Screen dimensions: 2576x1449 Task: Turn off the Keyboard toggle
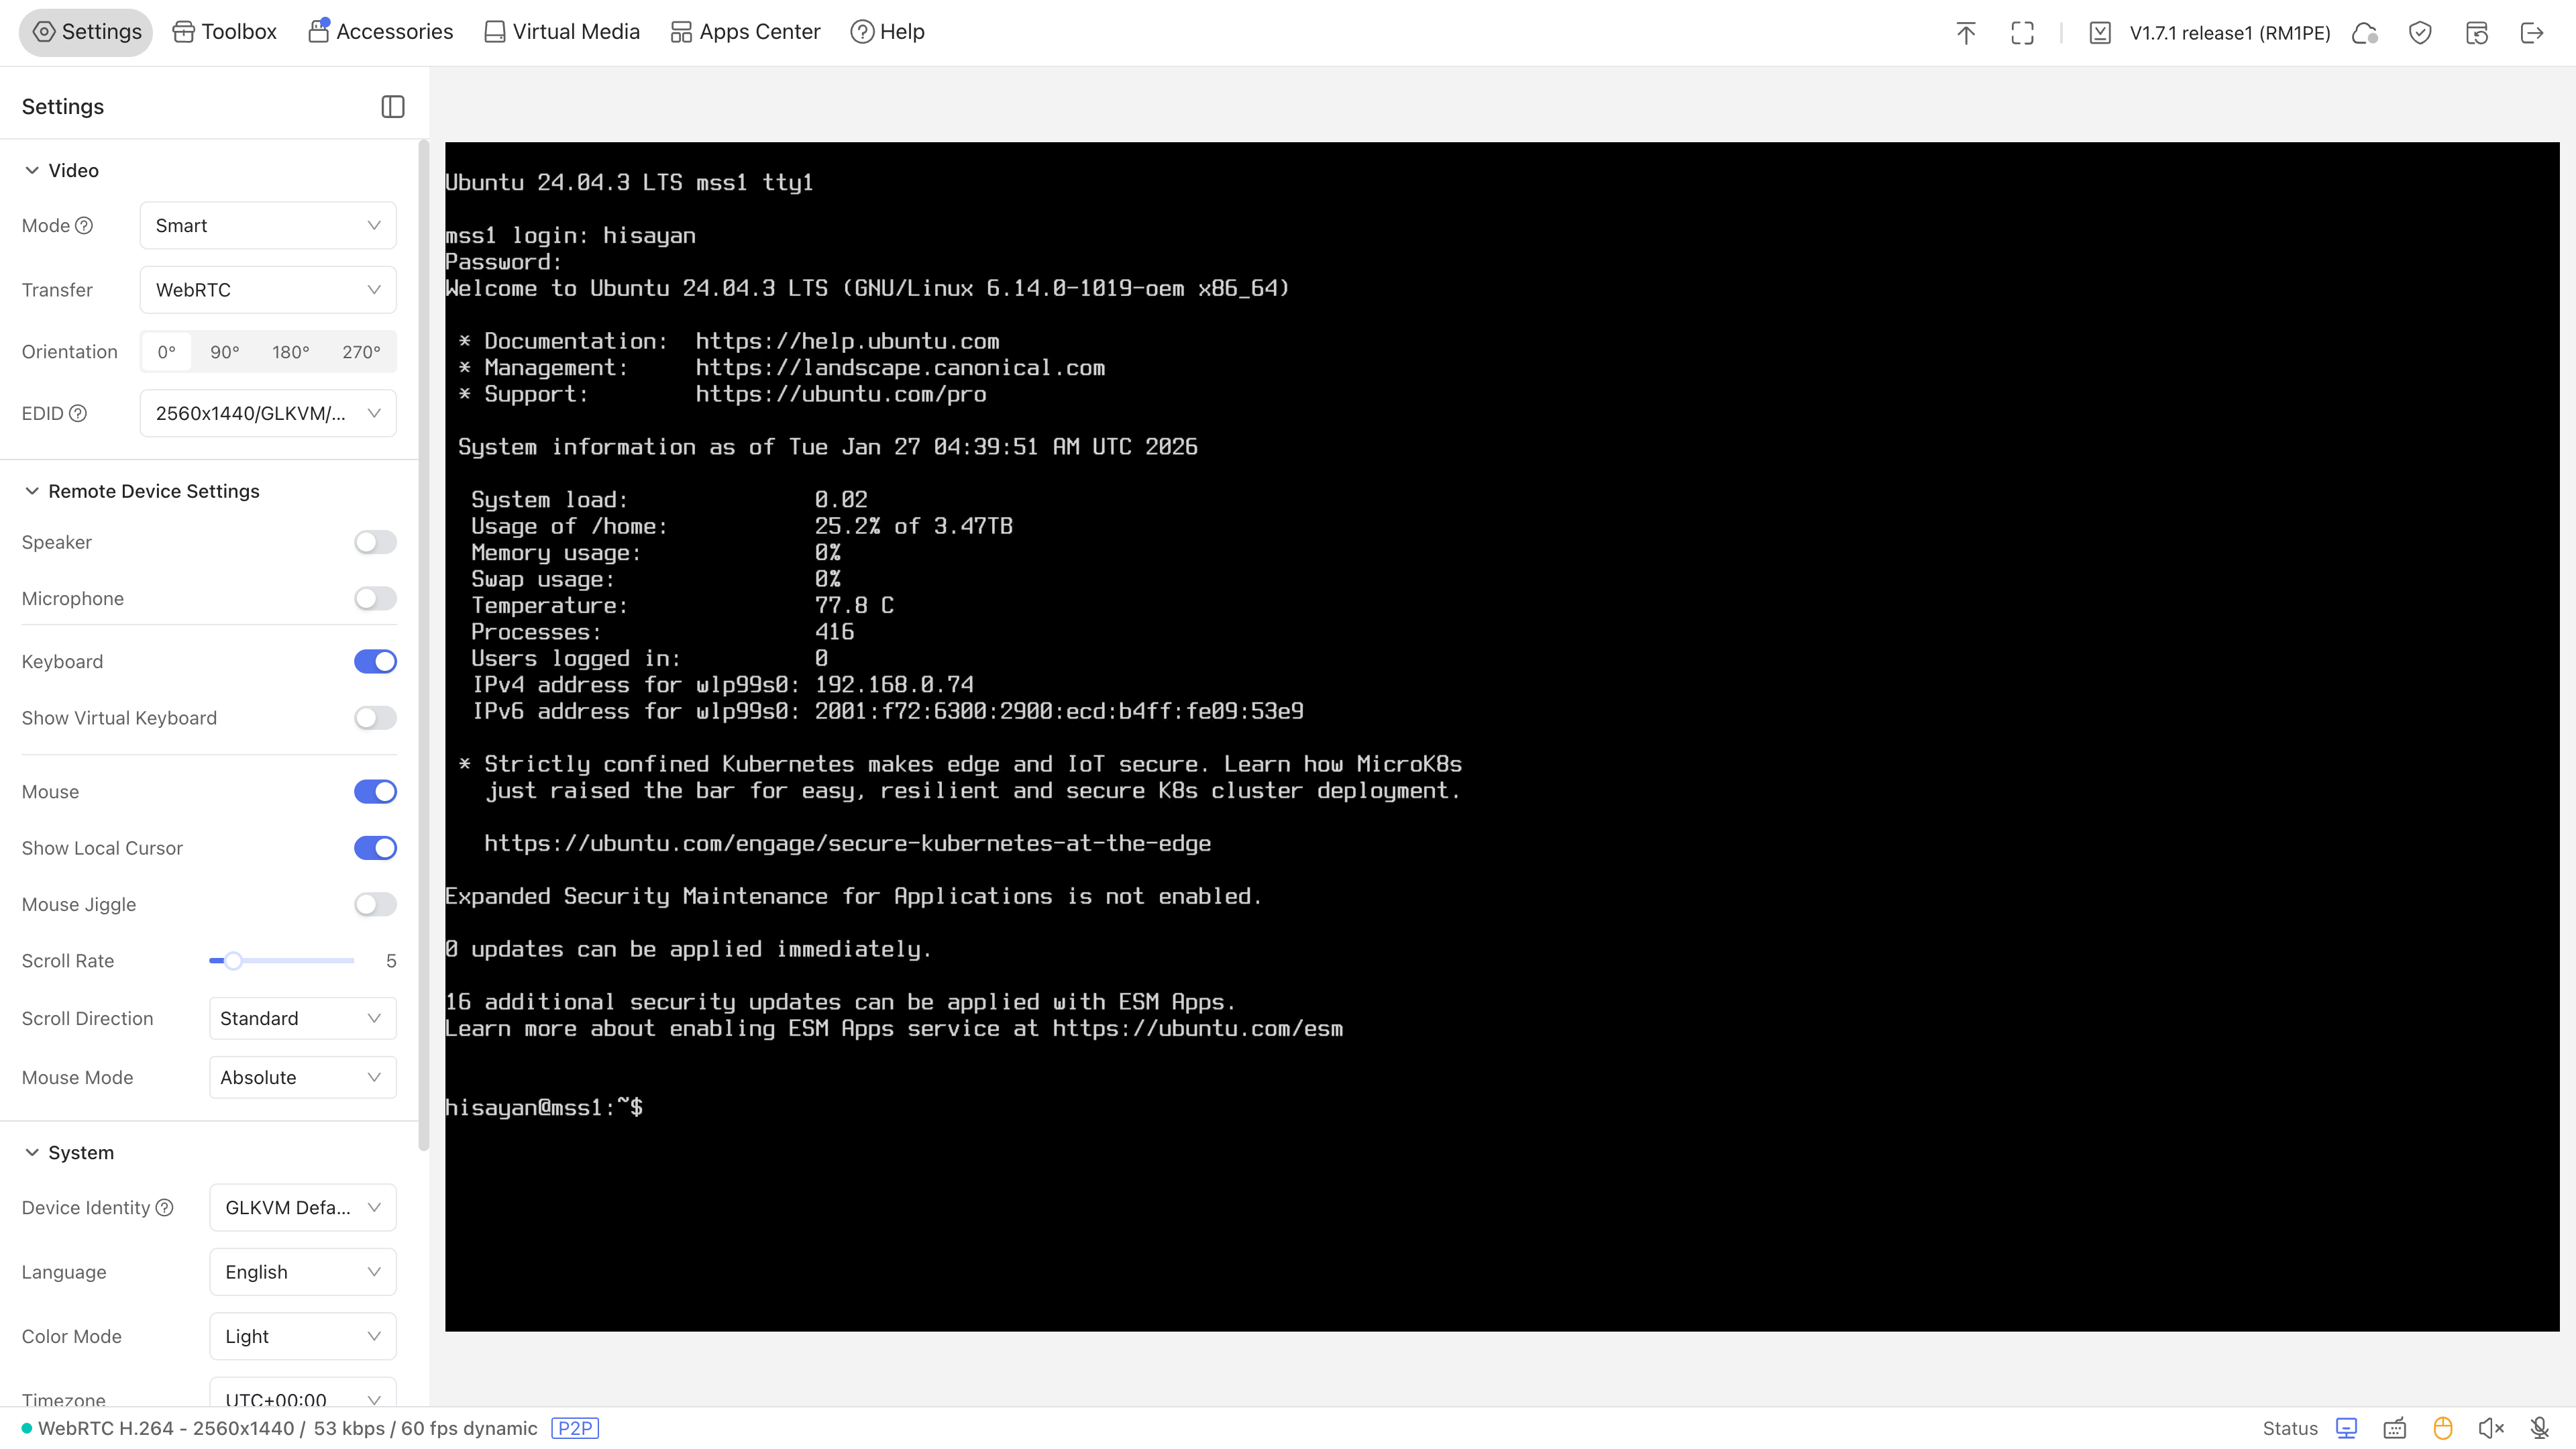pyautogui.click(x=375, y=662)
